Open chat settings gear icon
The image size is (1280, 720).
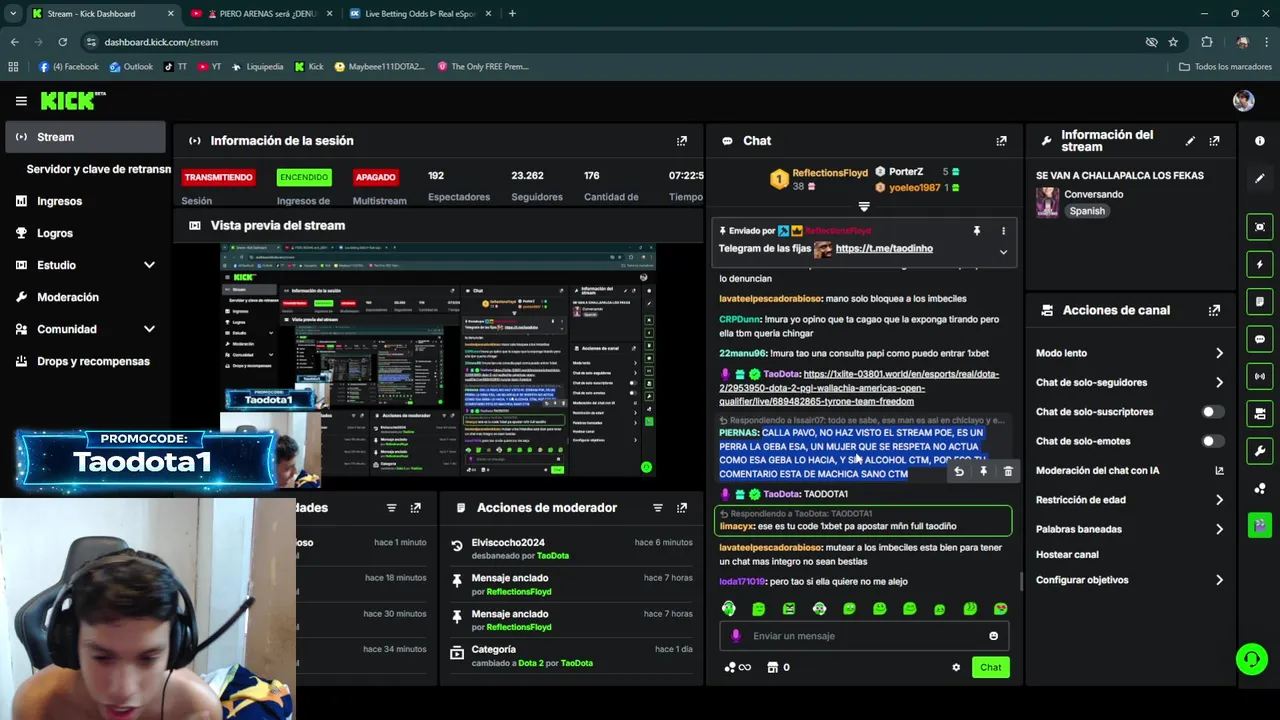tap(956, 667)
